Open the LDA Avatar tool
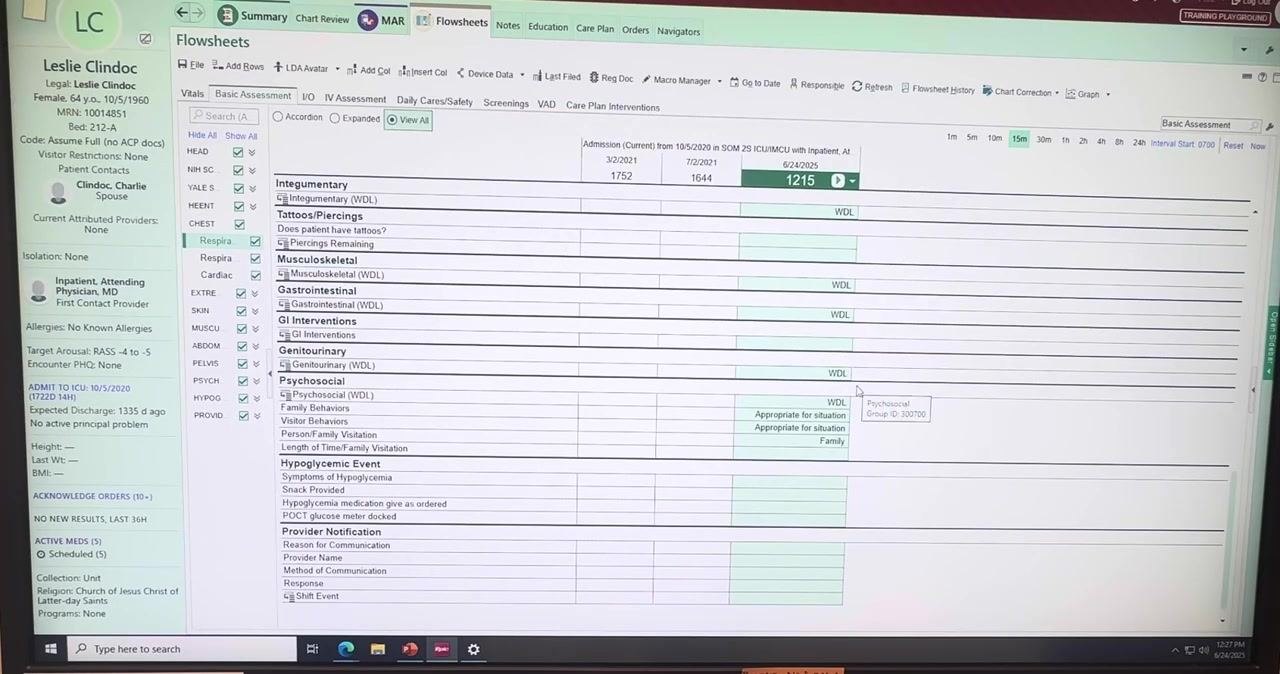This screenshot has width=1280, height=674. tap(301, 68)
